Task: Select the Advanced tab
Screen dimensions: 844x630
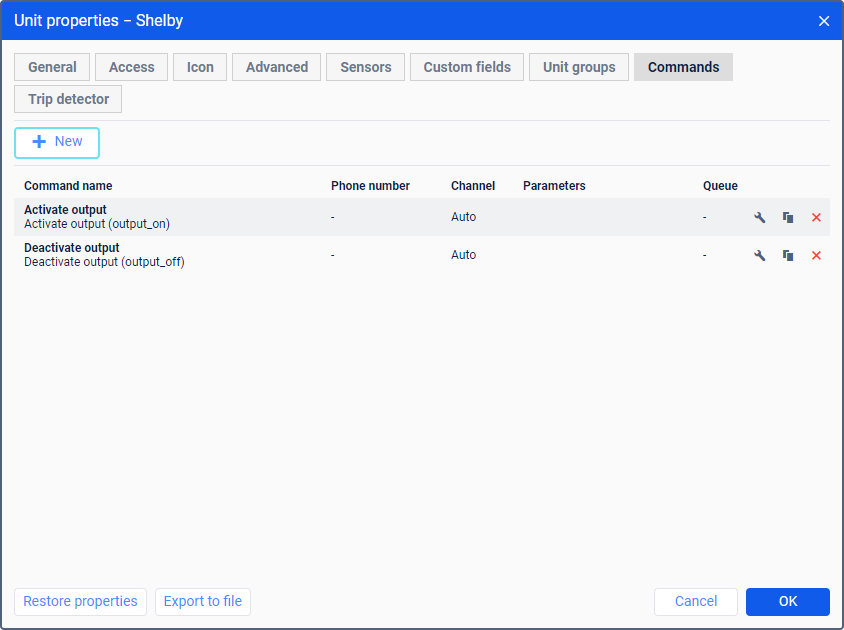Action: [x=277, y=67]
